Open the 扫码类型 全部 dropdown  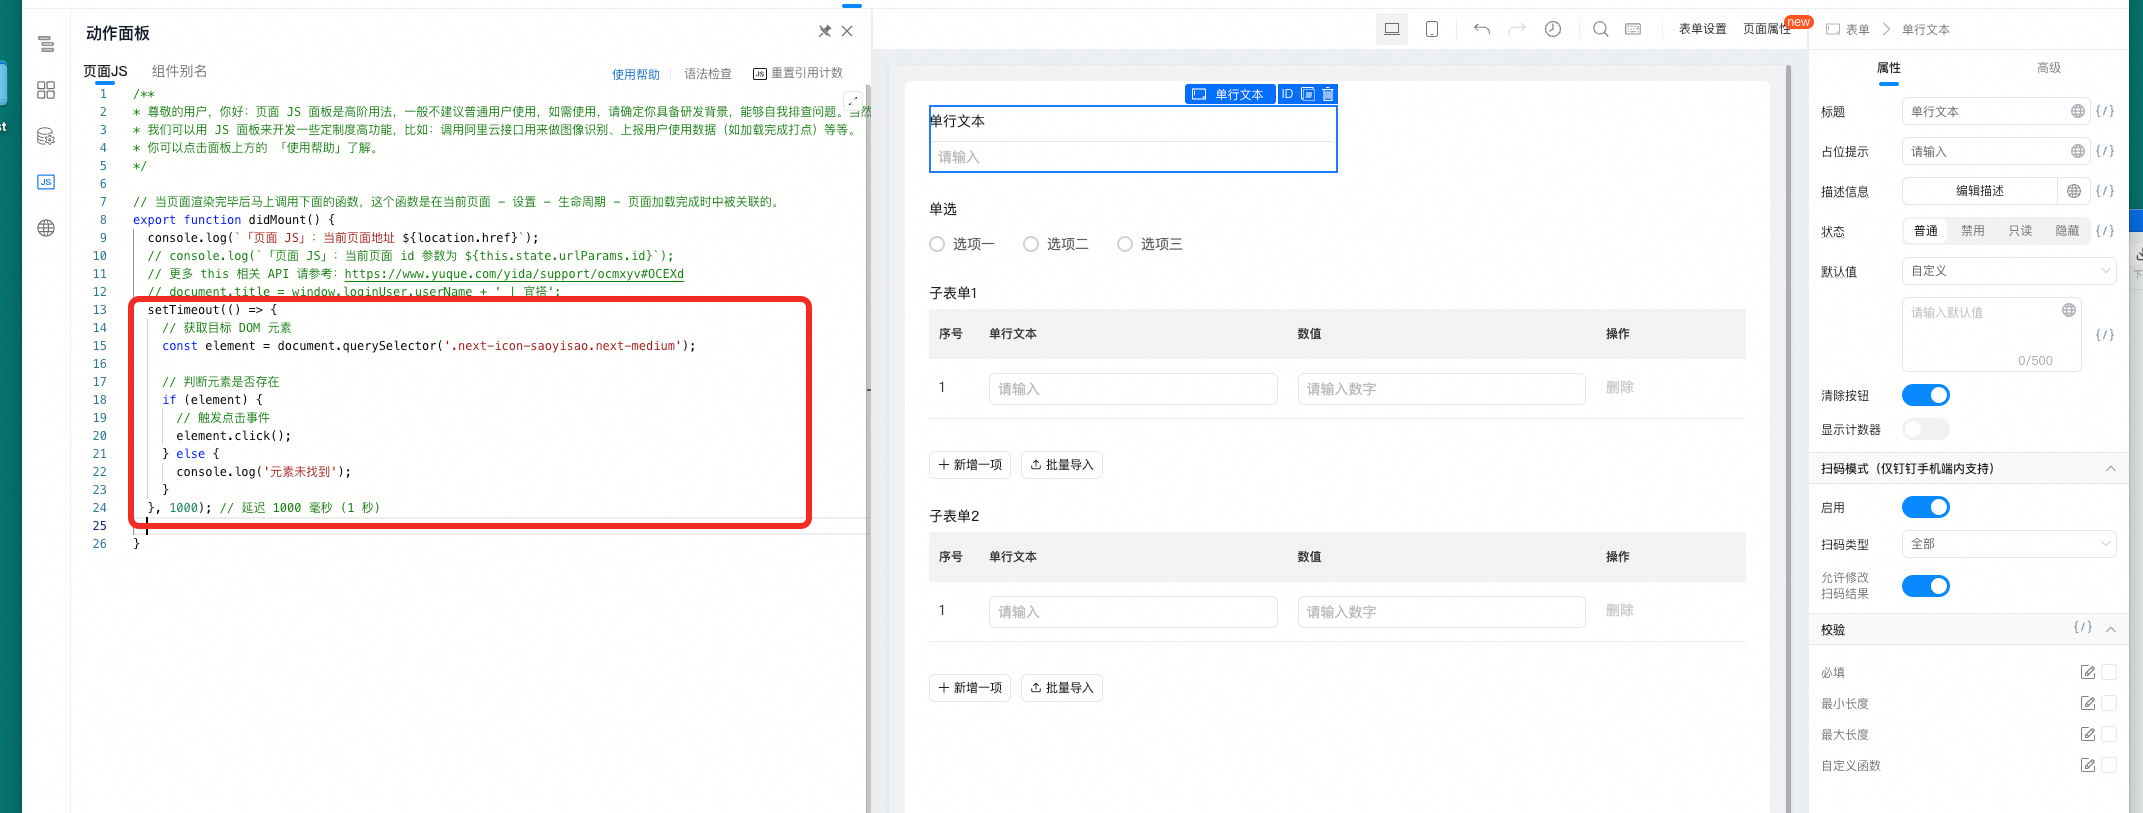2009,544
